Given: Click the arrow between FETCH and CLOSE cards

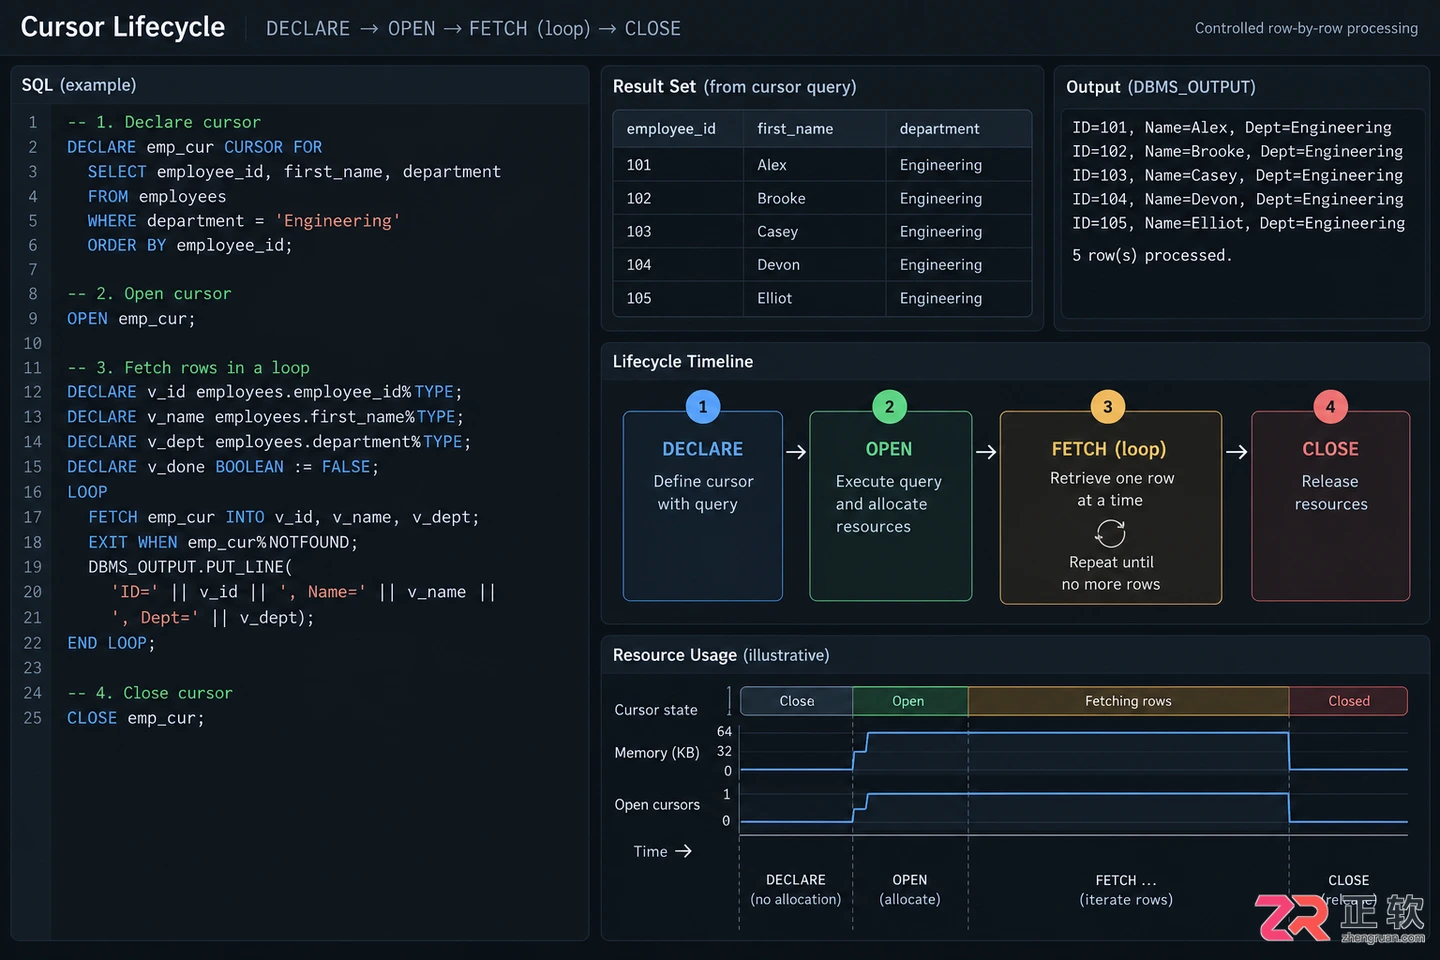Looking at the screenshot, I should [x=1236, y=452].
